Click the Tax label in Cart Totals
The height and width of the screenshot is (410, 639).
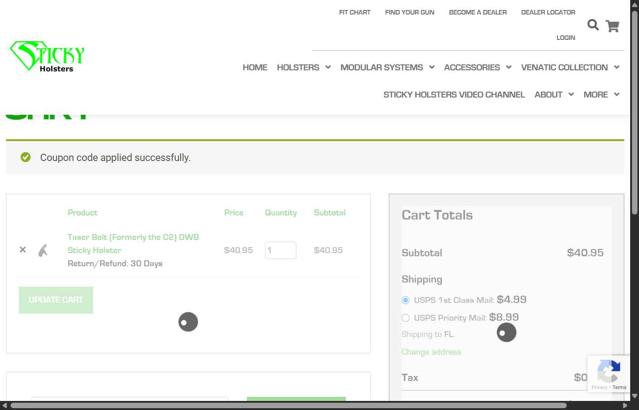[x=410, y=377]
